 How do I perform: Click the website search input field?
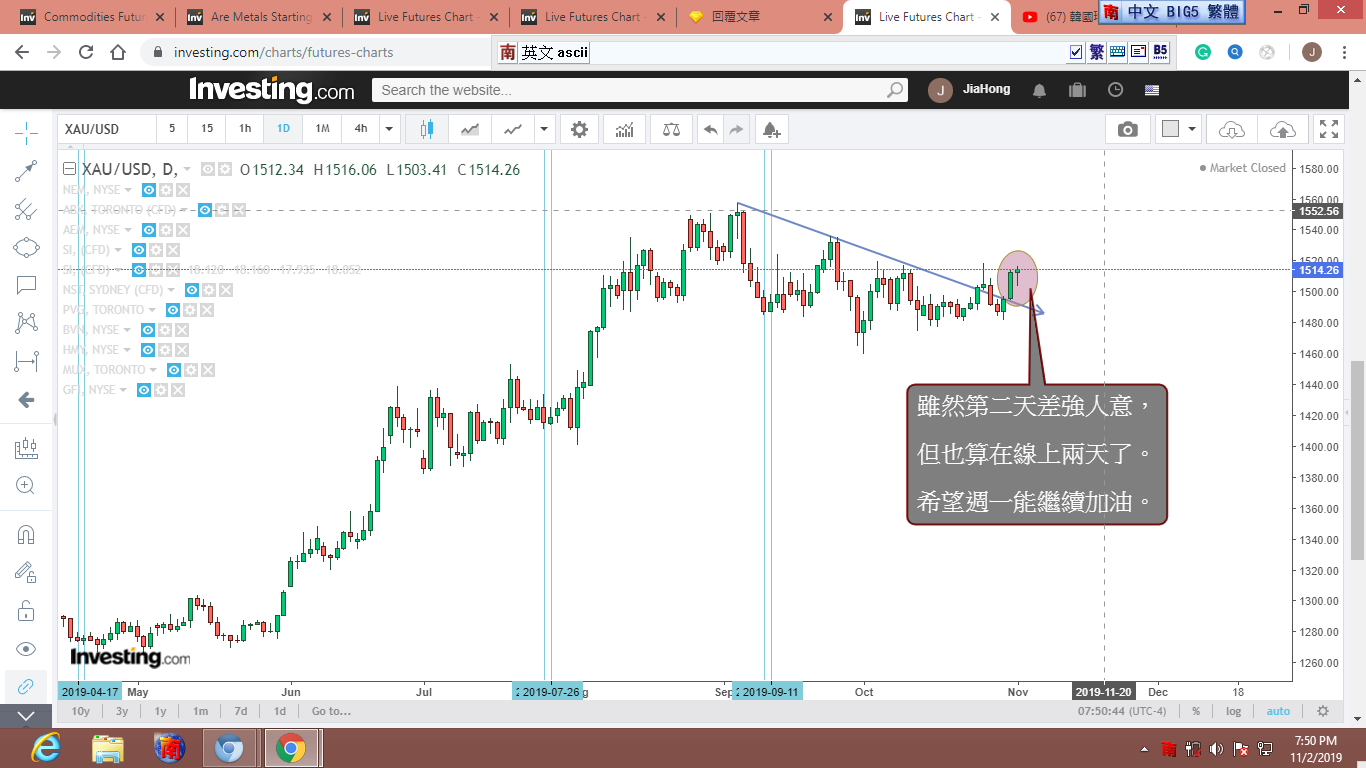tap(630, 90)
